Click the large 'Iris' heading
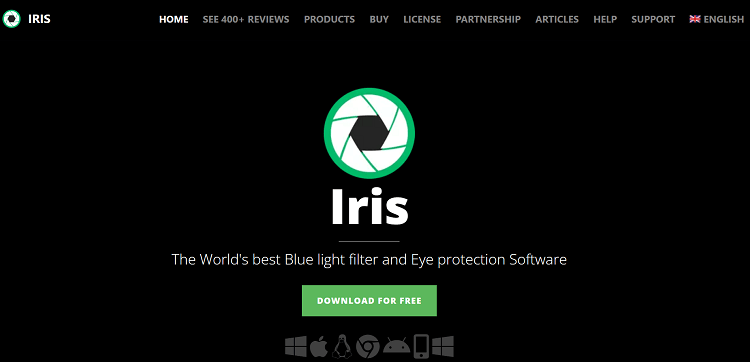The width and height of the screenshot is (750, 362). pyautogui.click(x=370, y=206)
